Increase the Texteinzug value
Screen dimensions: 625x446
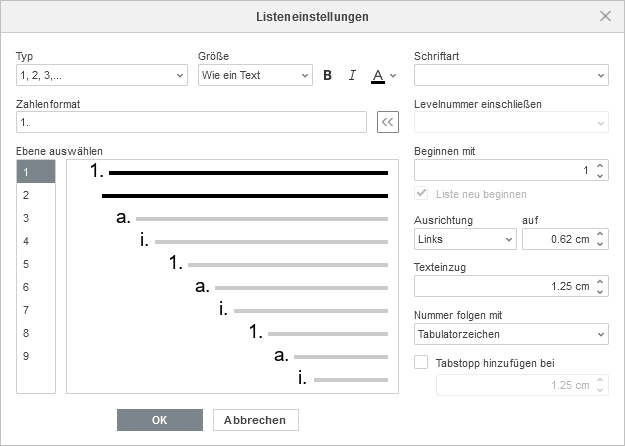click(600, 281)
